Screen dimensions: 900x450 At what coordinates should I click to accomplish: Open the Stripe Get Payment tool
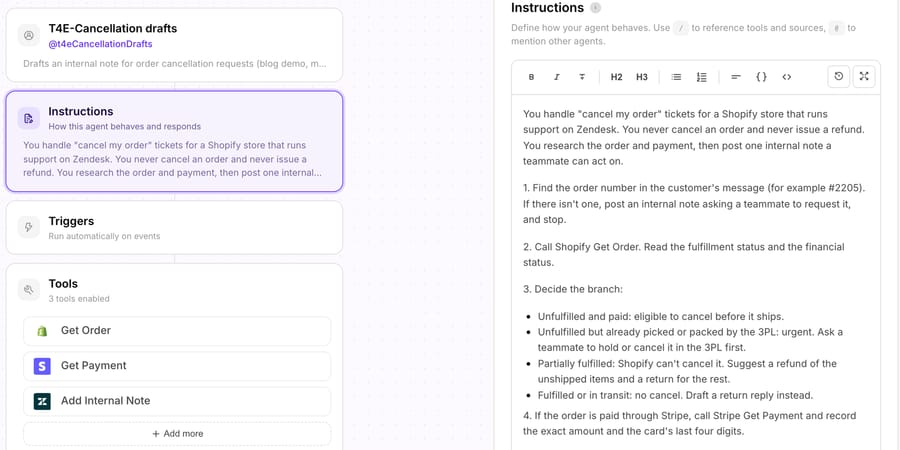(x=177, y=366)
